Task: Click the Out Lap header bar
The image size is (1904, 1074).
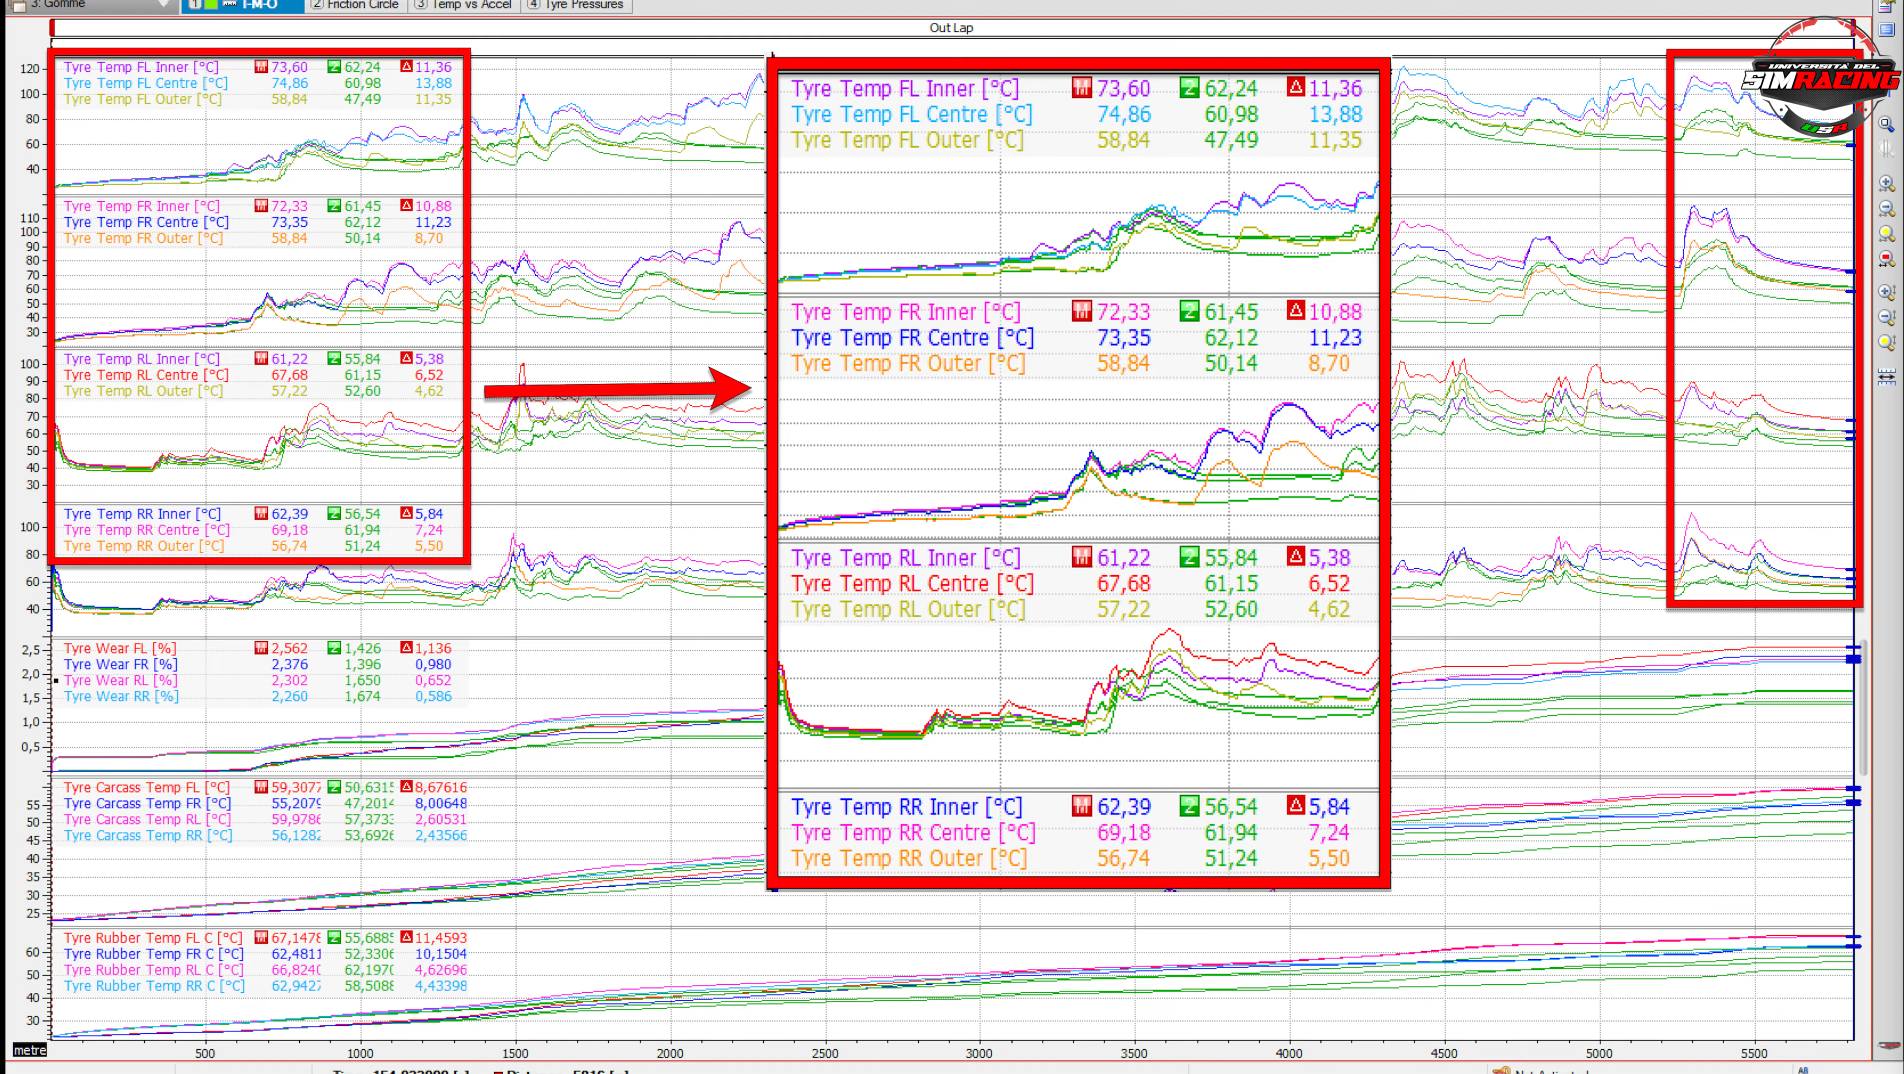Action: tap(950, 28)
